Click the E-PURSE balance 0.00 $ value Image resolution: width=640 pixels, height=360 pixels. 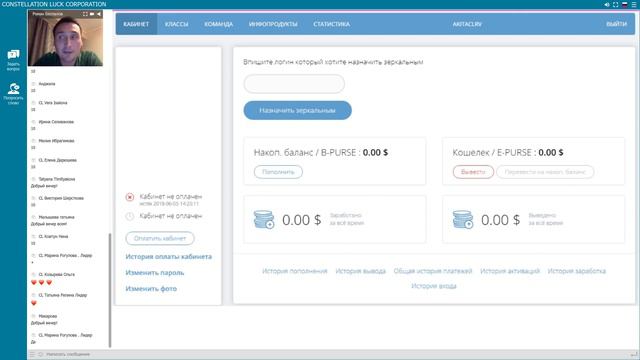coord(551,153)
